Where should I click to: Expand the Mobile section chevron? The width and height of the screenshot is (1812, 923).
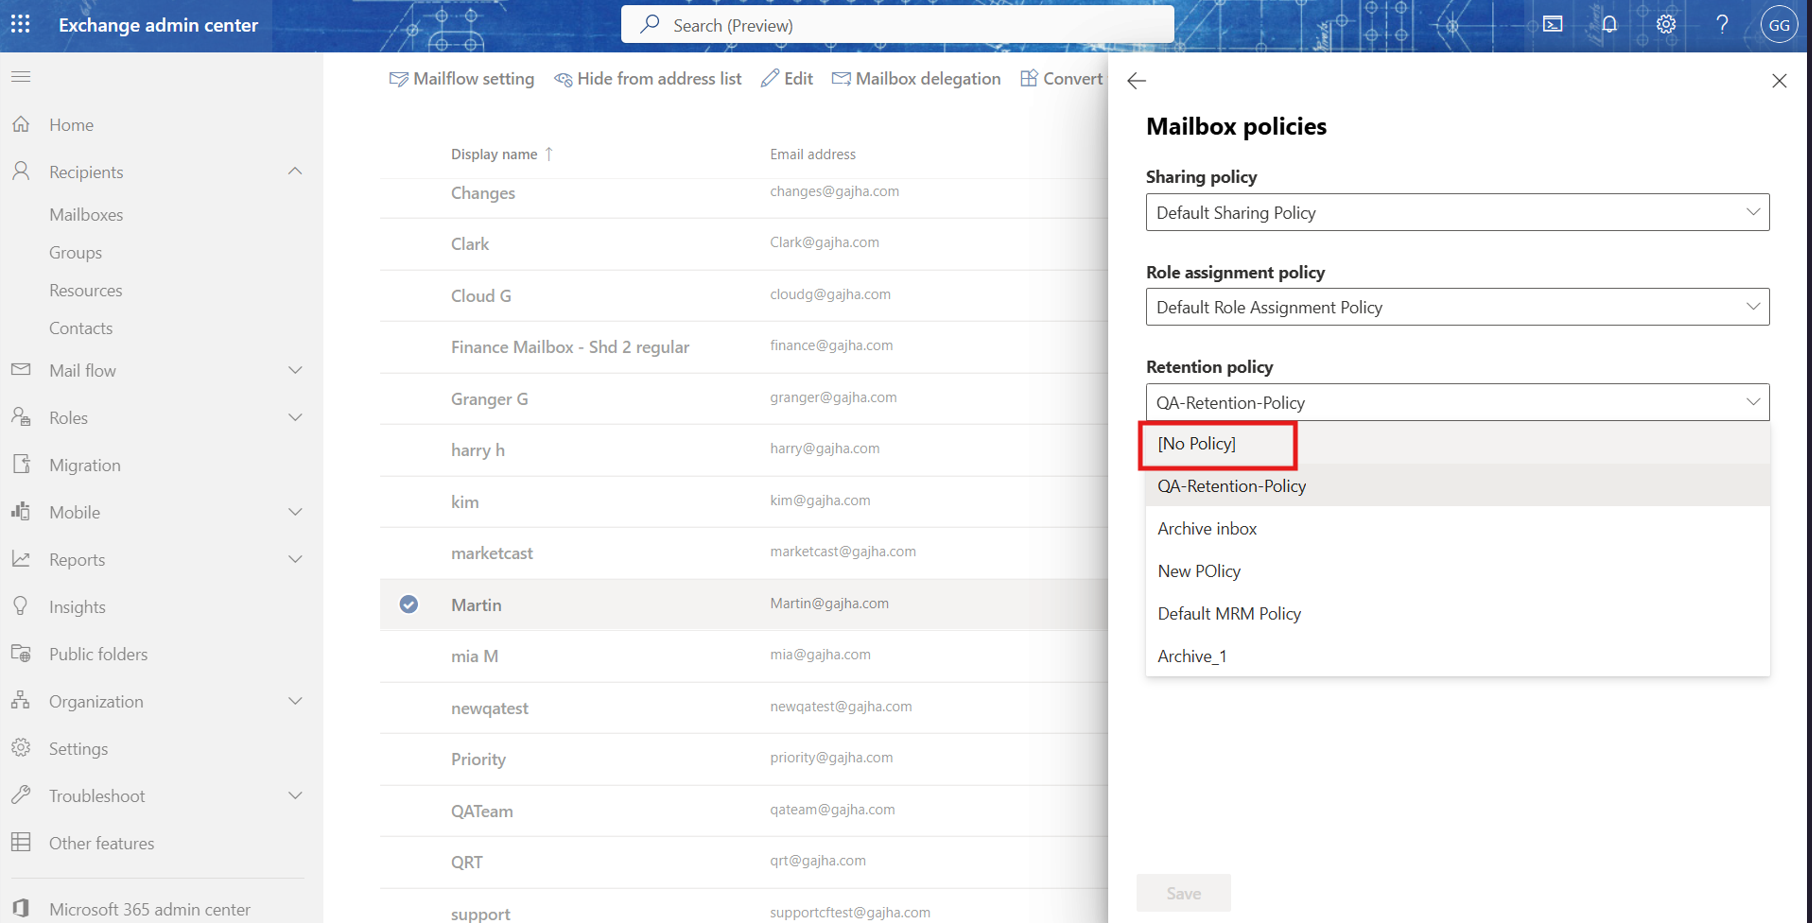click(295, 511)
